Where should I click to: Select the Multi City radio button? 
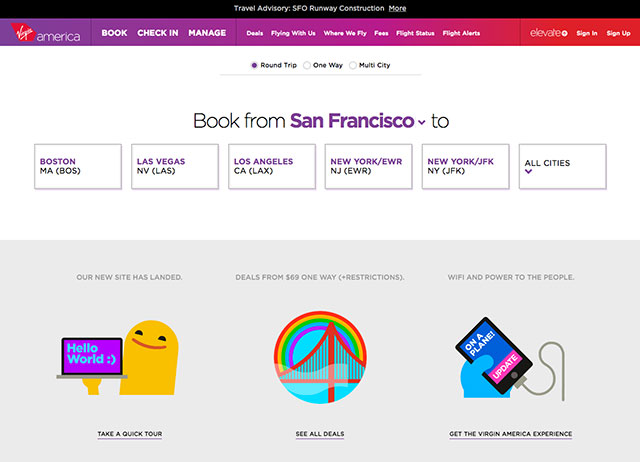pyautogui.click(x=353, y=65)
